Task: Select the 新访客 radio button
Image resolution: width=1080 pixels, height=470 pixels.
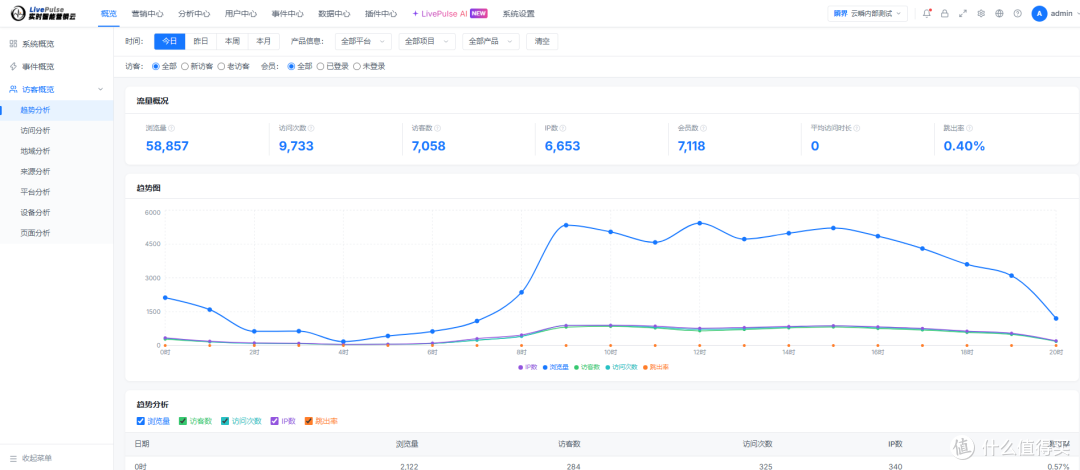Action: (x=185, y=66)
